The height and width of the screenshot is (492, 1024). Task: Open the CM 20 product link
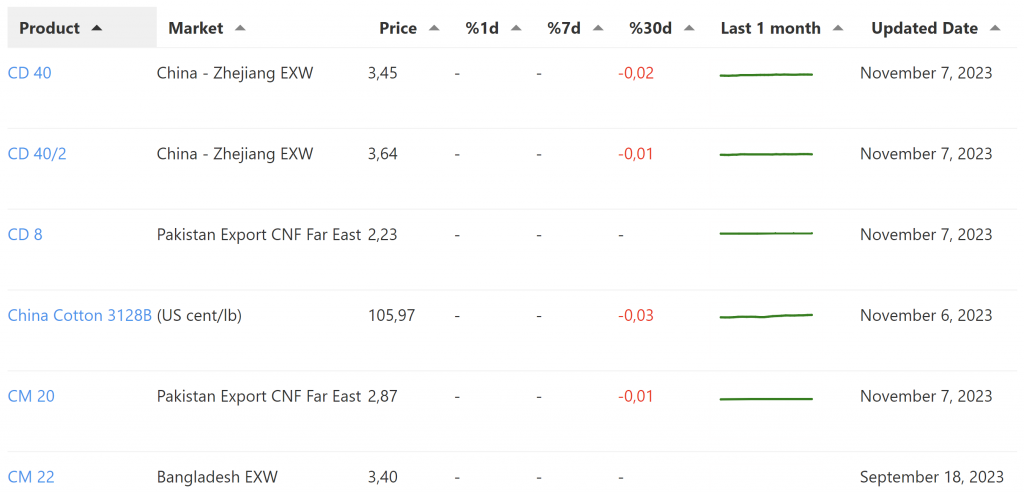point(31,397)
